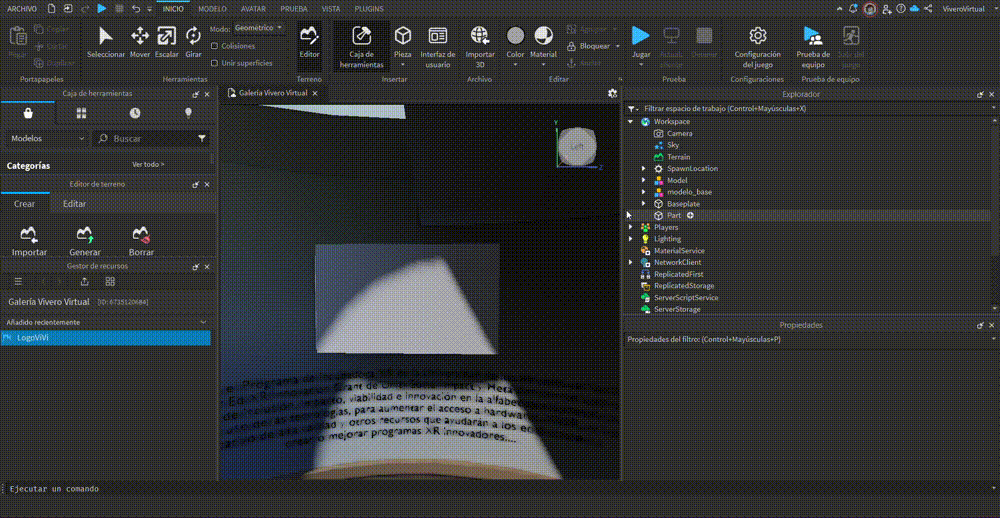Open the Modelos category dropdown
Viewport: 1000px width, 518px height.
pyautogui.click(x=46, y=139)
